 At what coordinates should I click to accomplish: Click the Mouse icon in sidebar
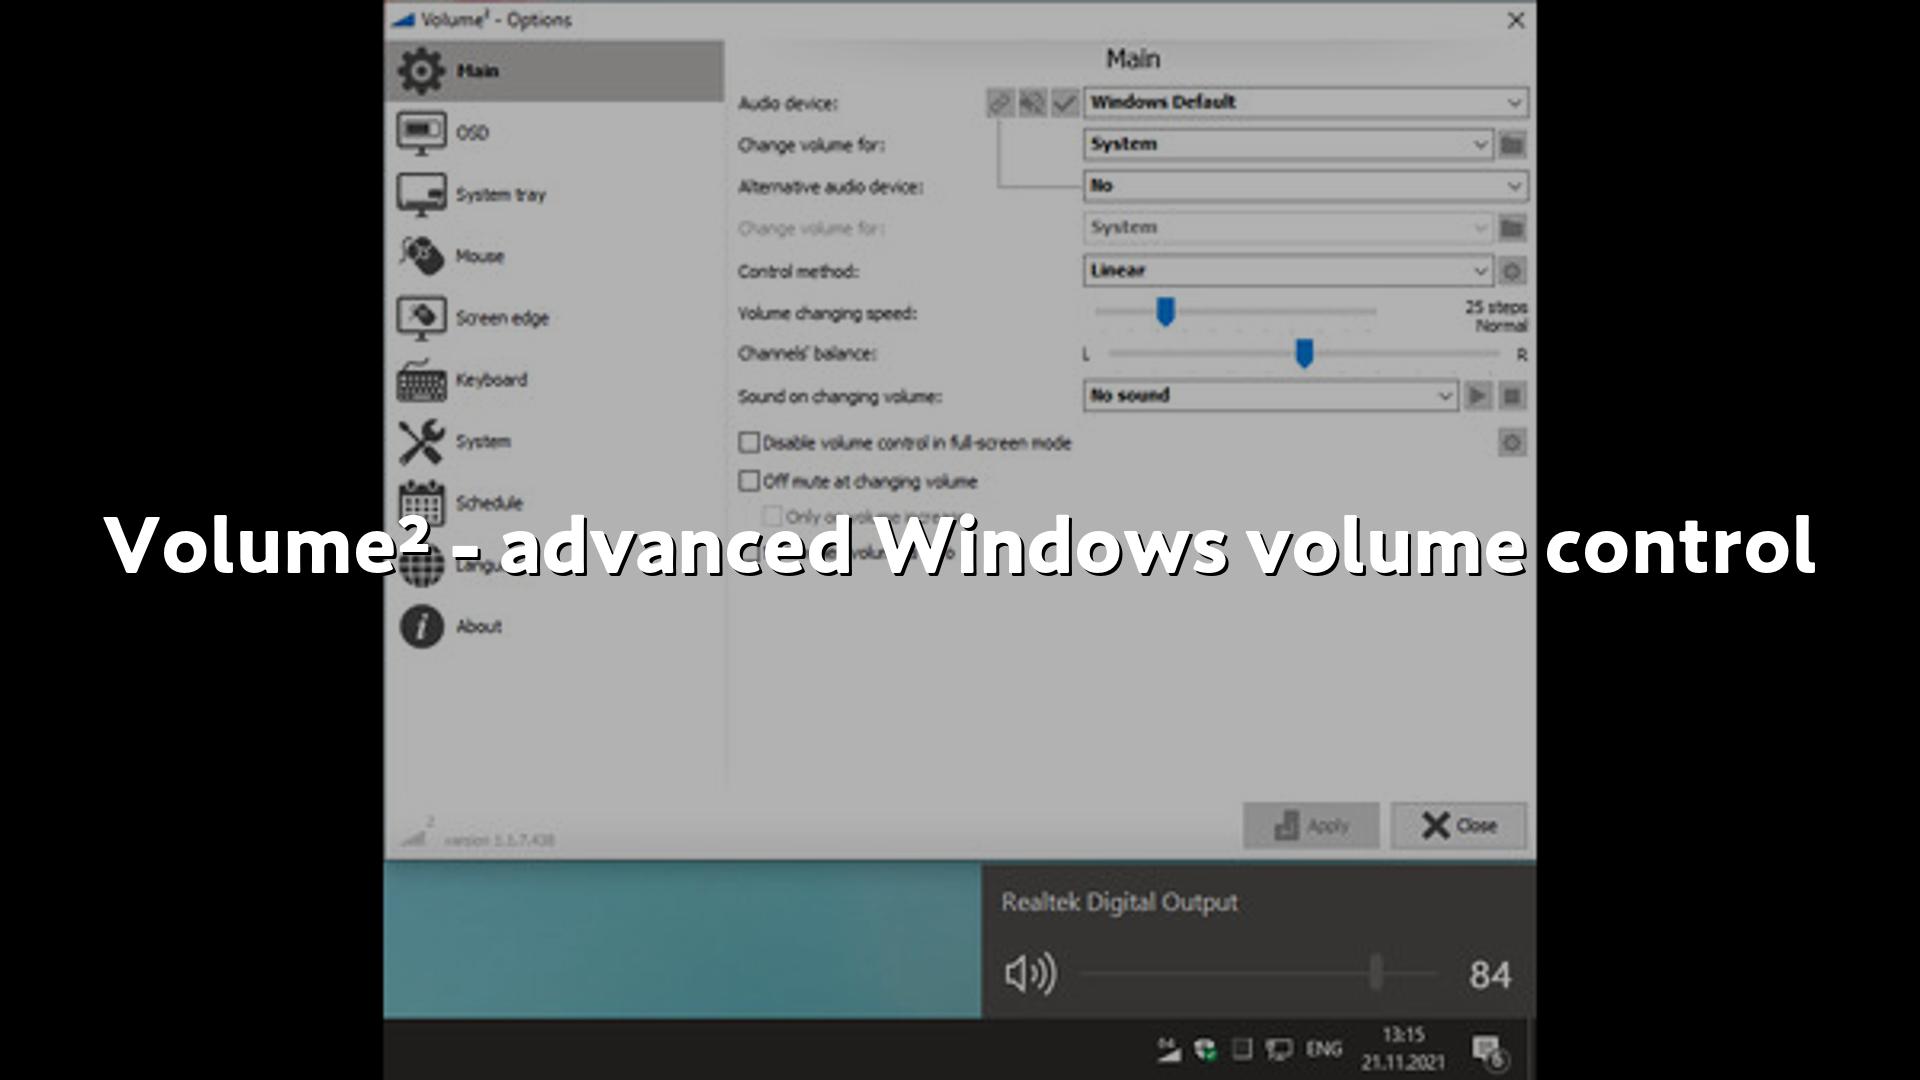pos(421,256)
